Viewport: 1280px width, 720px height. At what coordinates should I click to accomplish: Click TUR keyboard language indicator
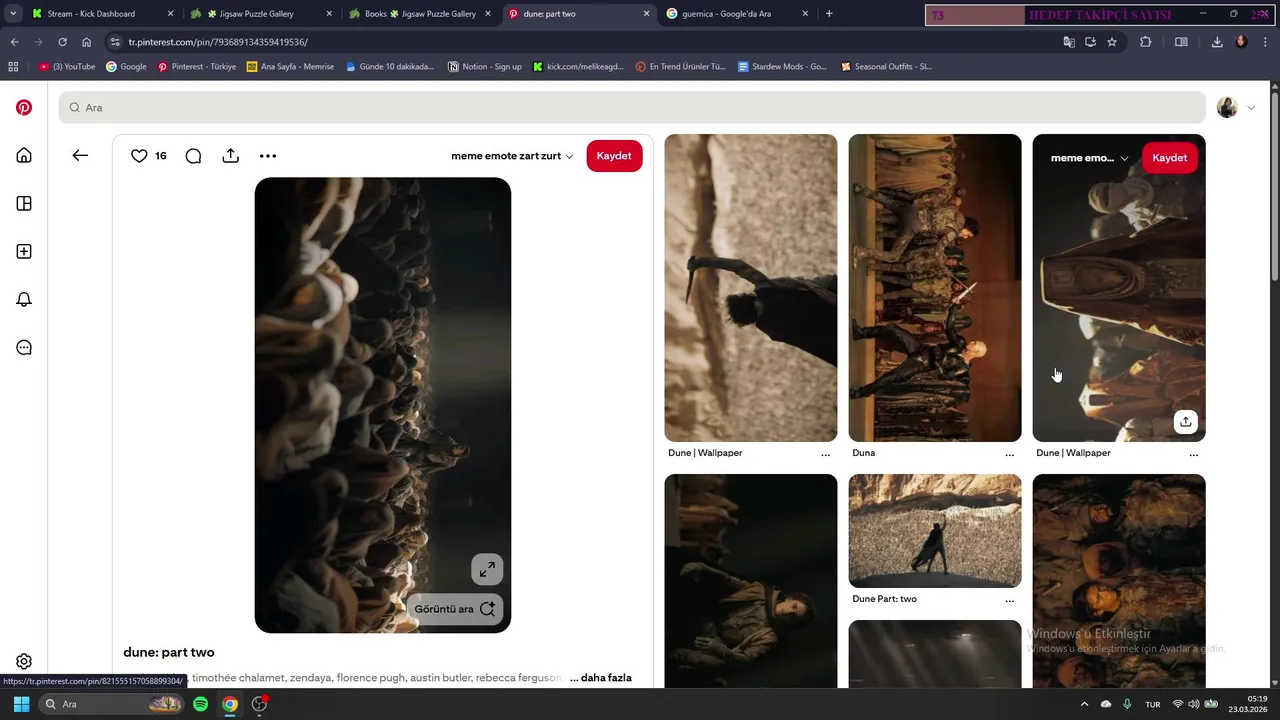(1152, 704)
